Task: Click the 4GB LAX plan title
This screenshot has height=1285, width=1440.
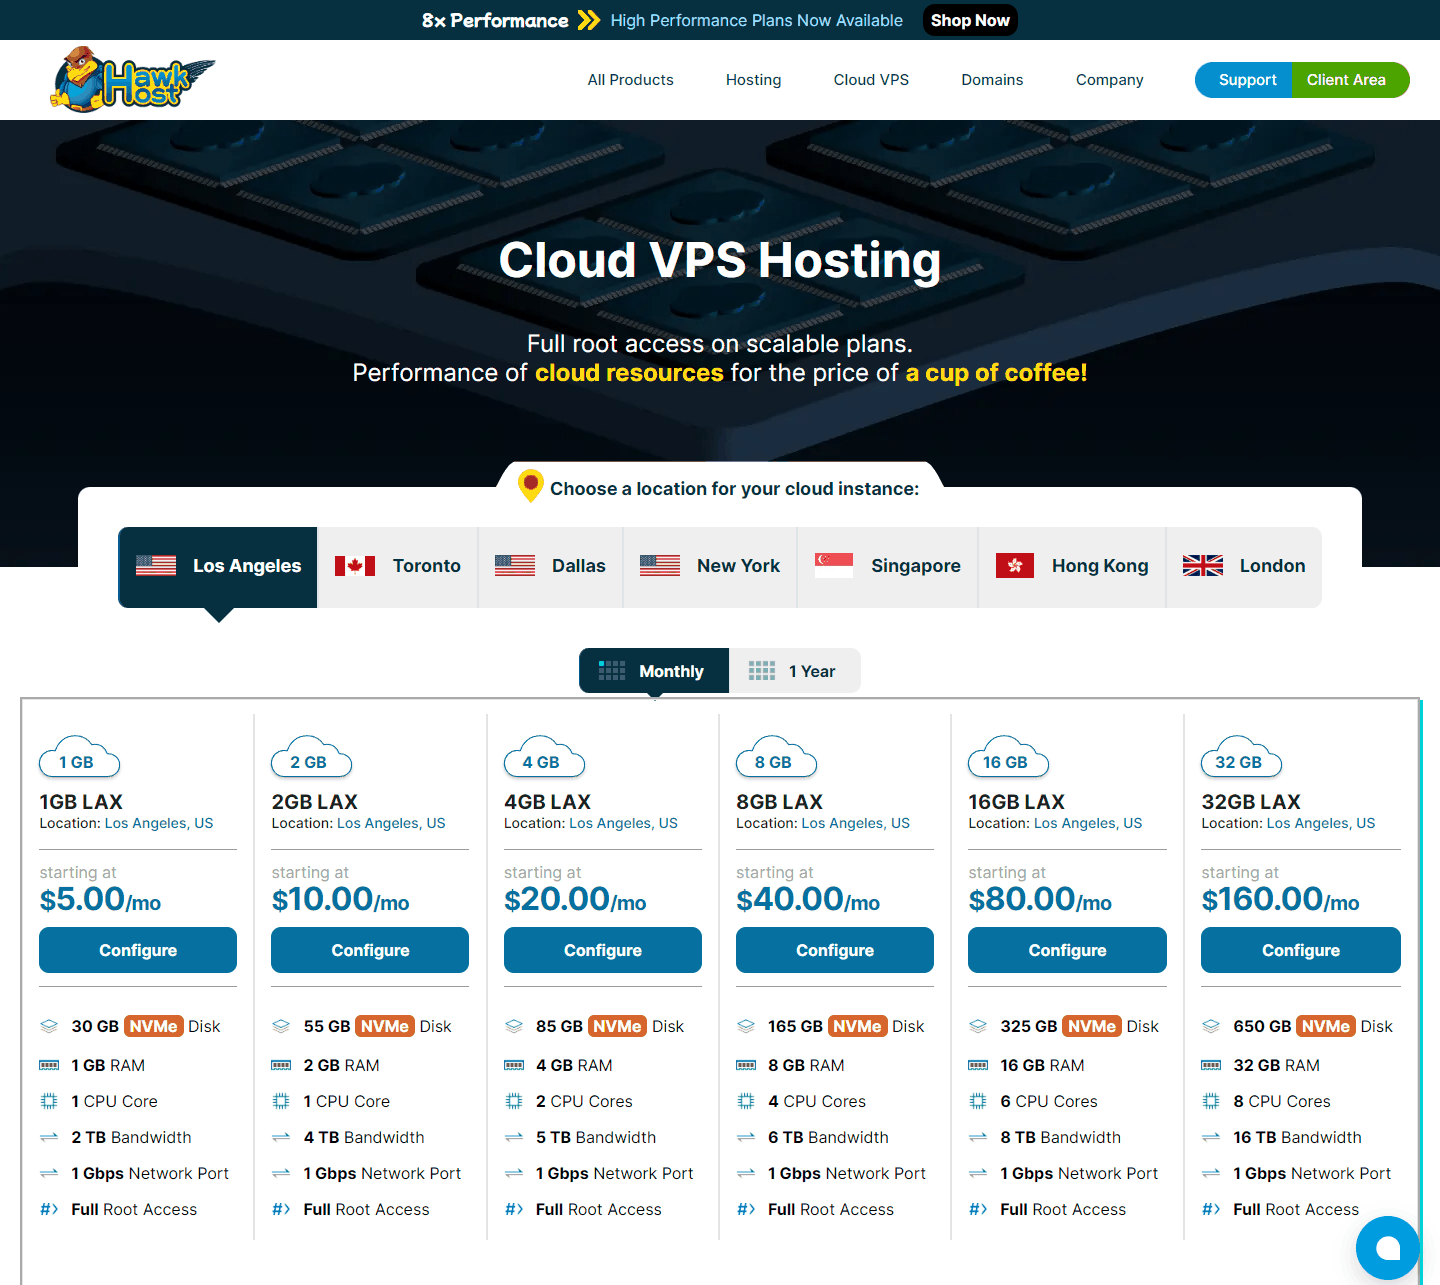Action: pyautogui.click(x=547, y=802)
